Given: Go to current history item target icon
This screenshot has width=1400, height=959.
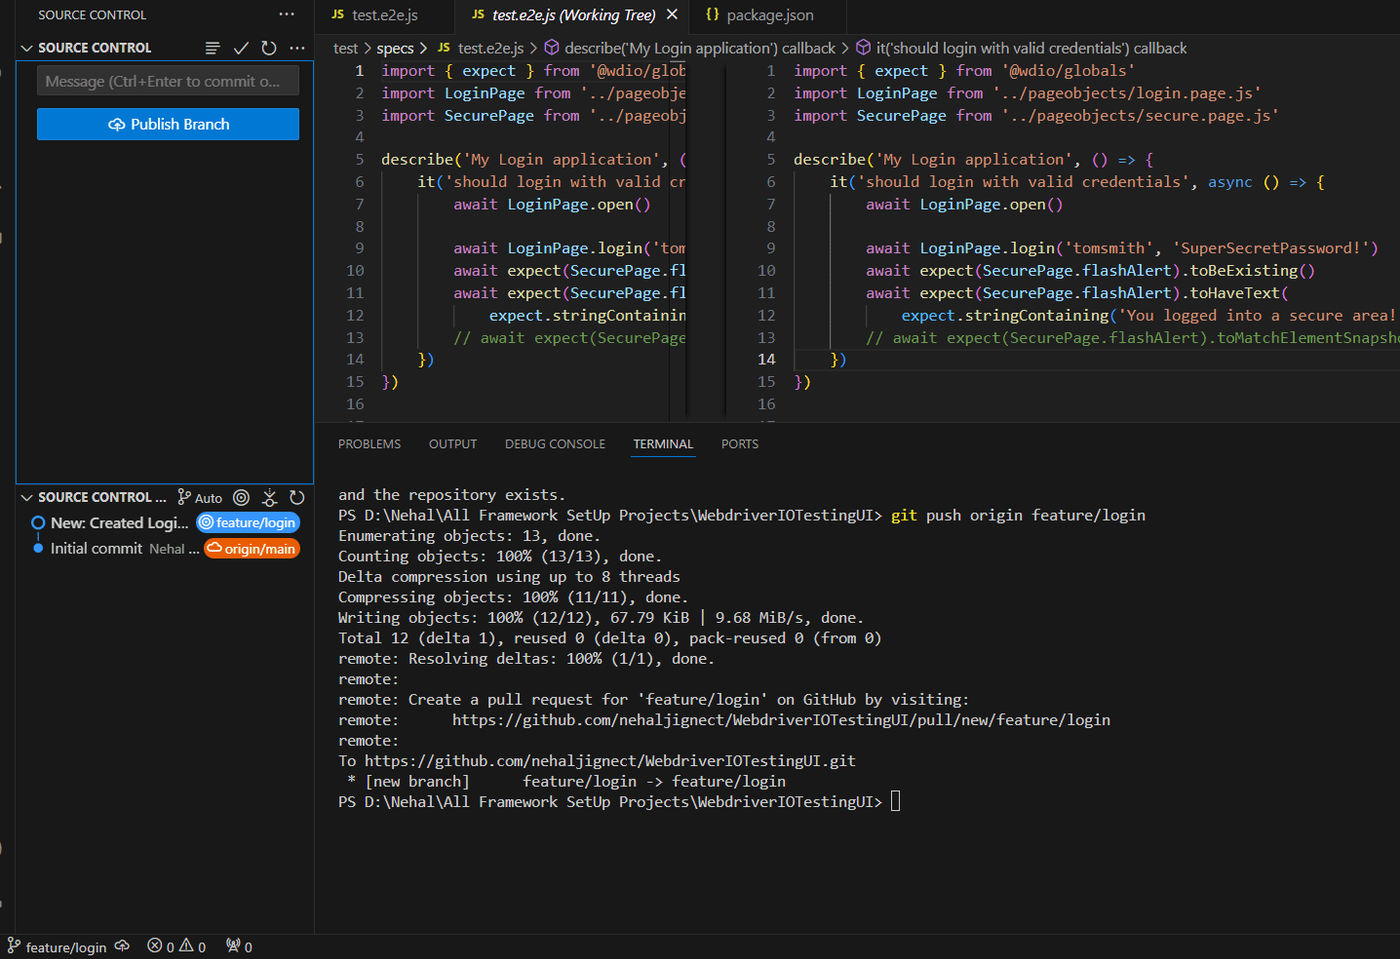Looking at the screenshot, I should (x=241, y=498).
